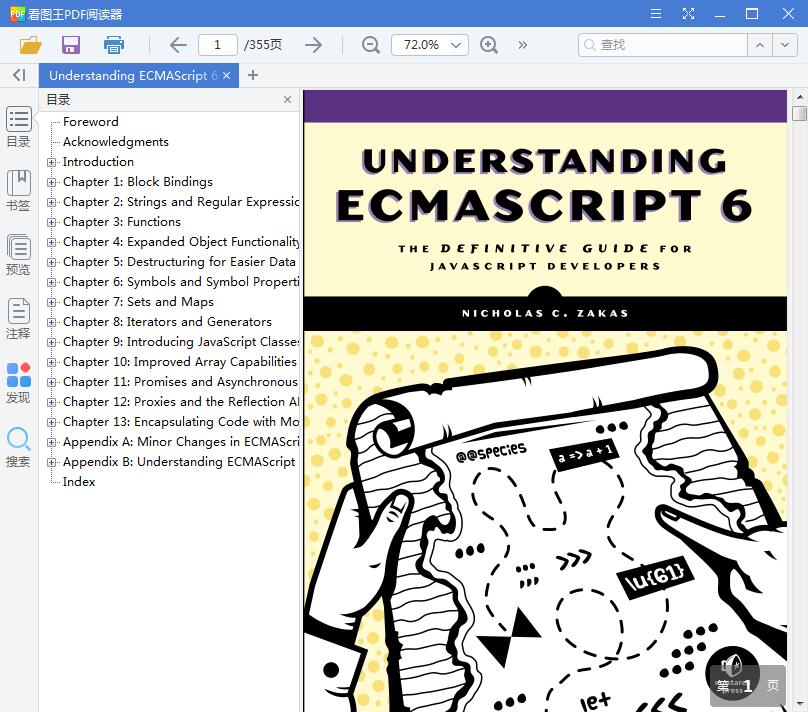Viewport: 808px width, 712px height.
Task: Open Introduction outline entry
Action: (98, 162)
